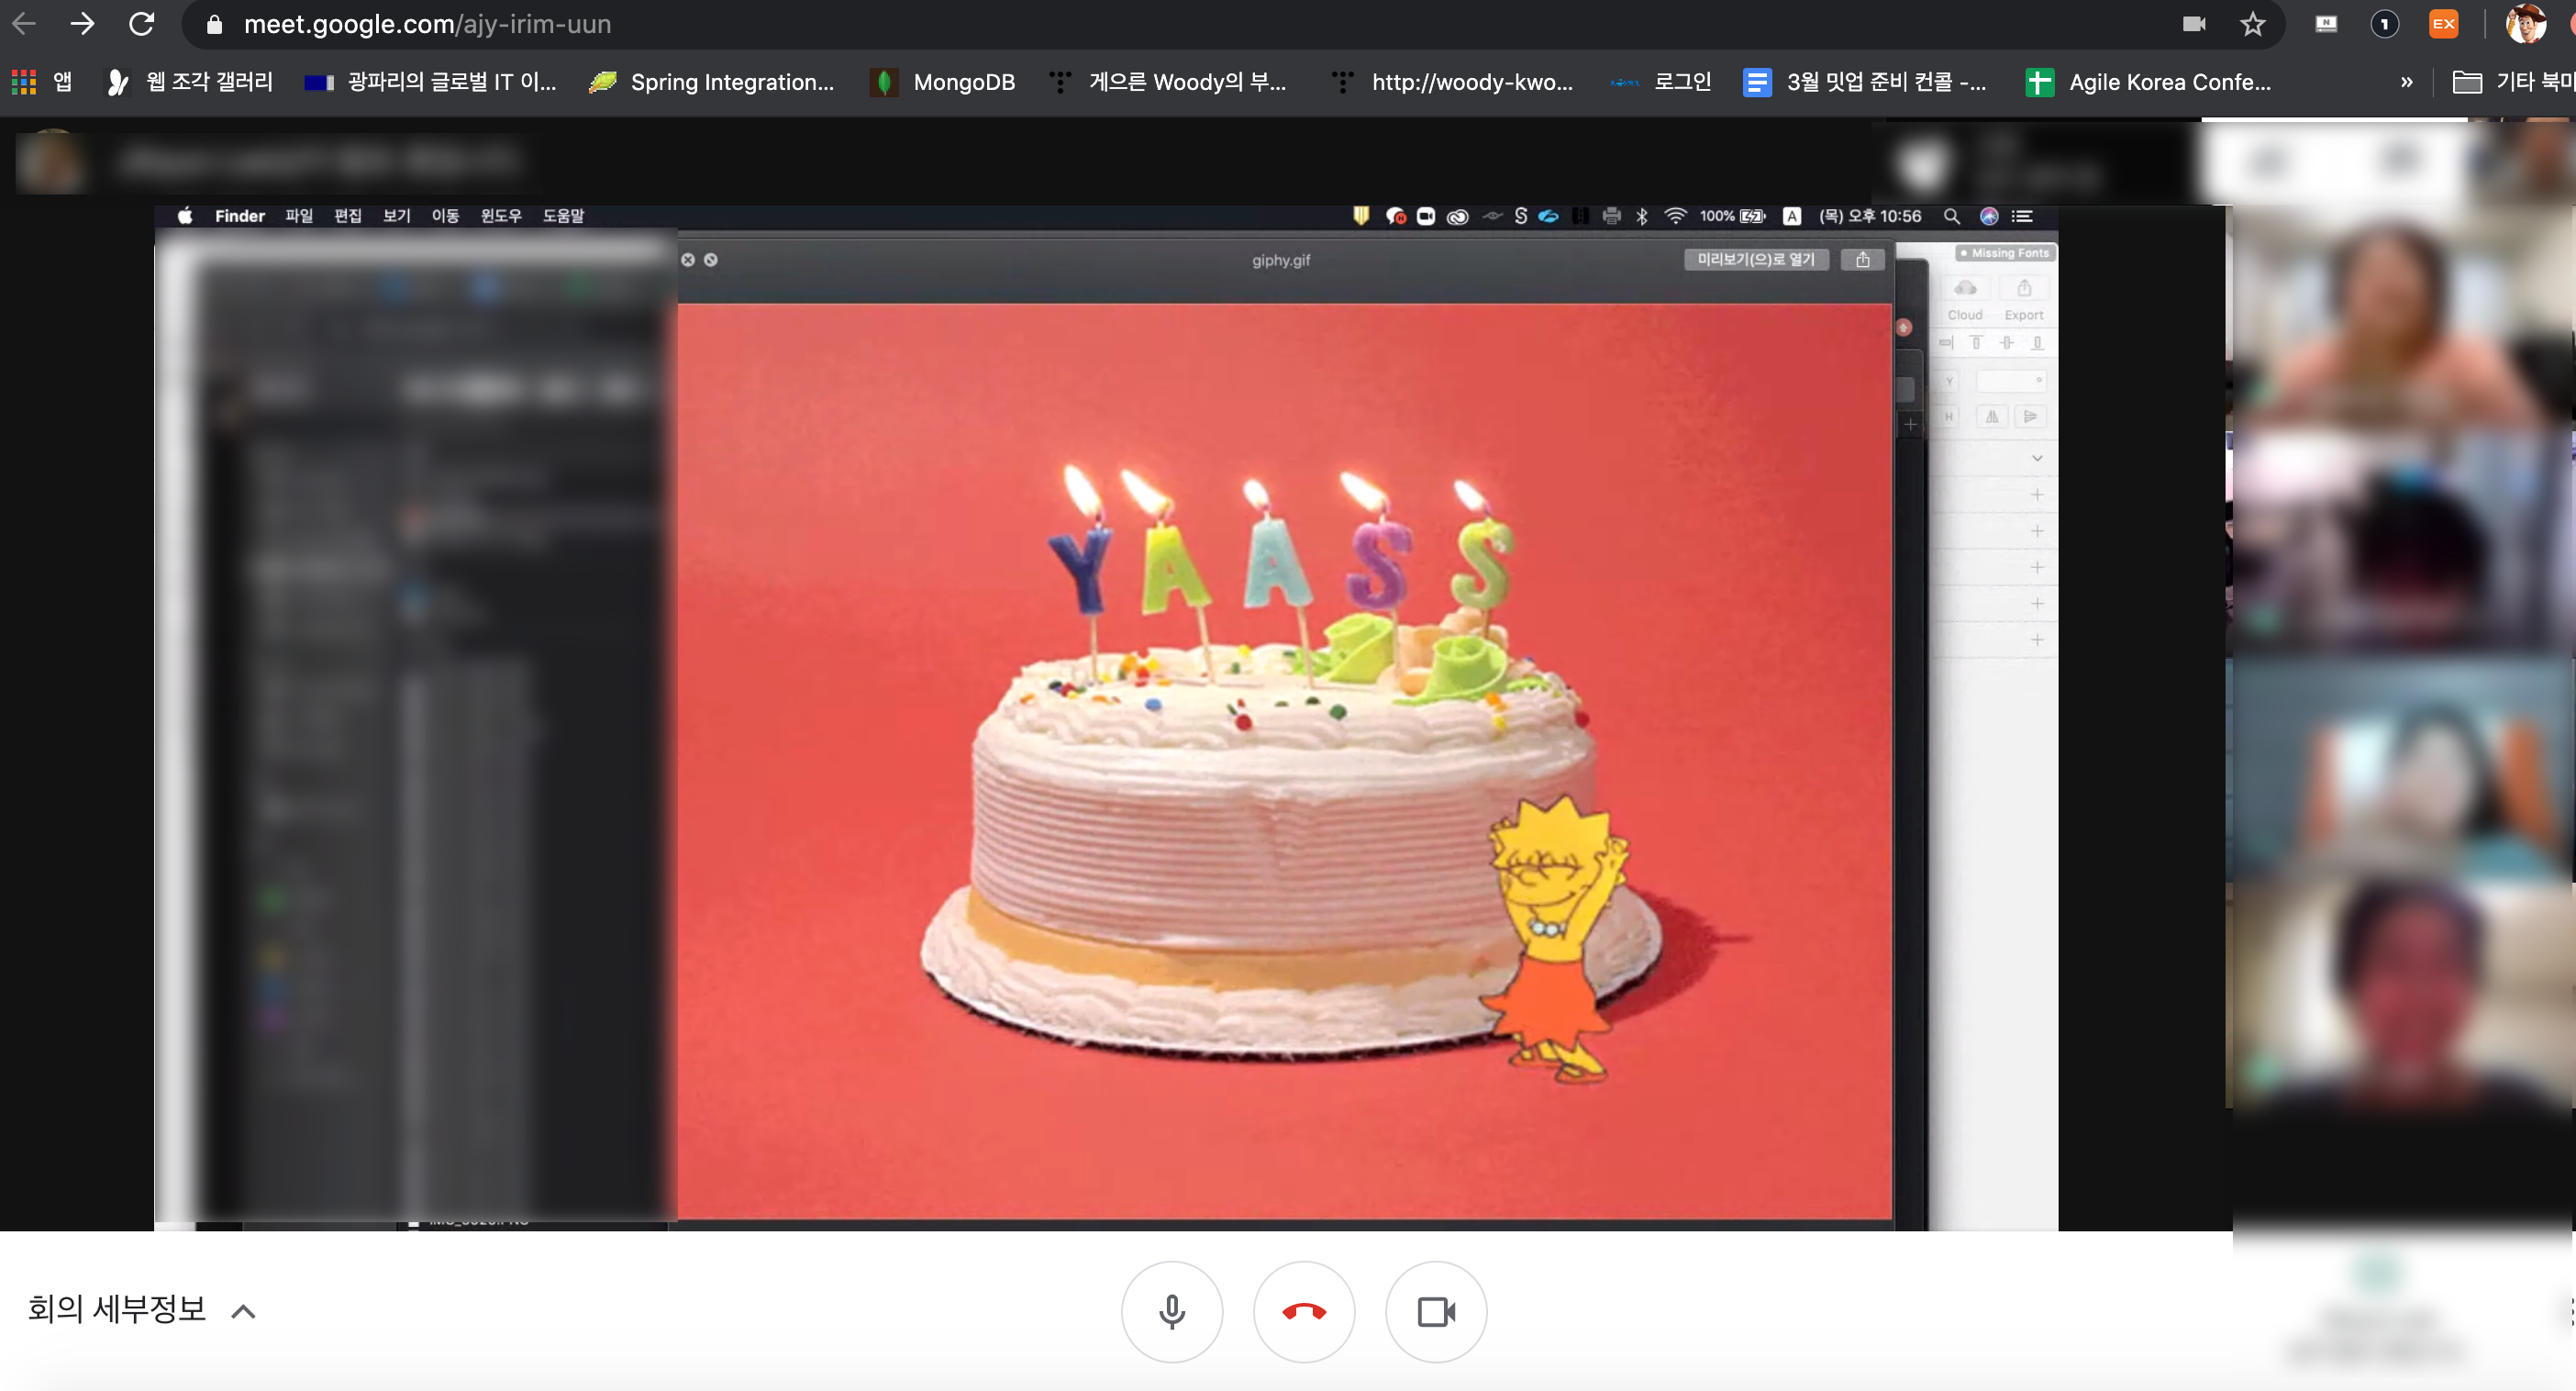Bookmark this page with the star icon

coord(2252,24)
